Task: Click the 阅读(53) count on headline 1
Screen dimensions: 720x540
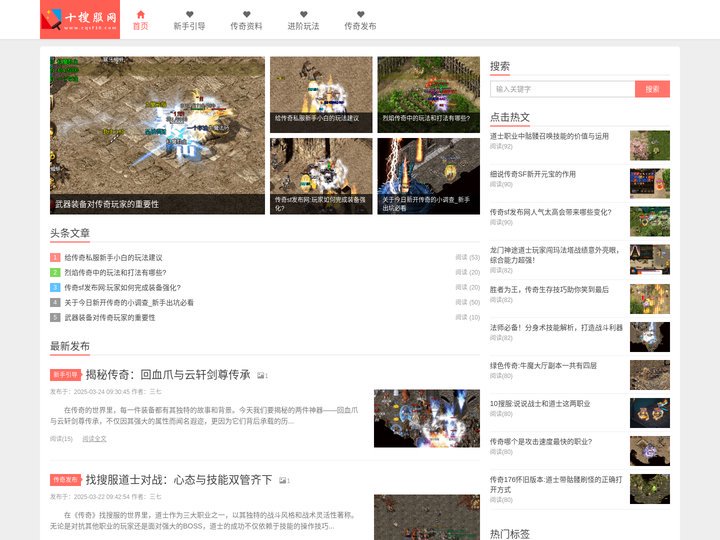Action: coord(467,258)
